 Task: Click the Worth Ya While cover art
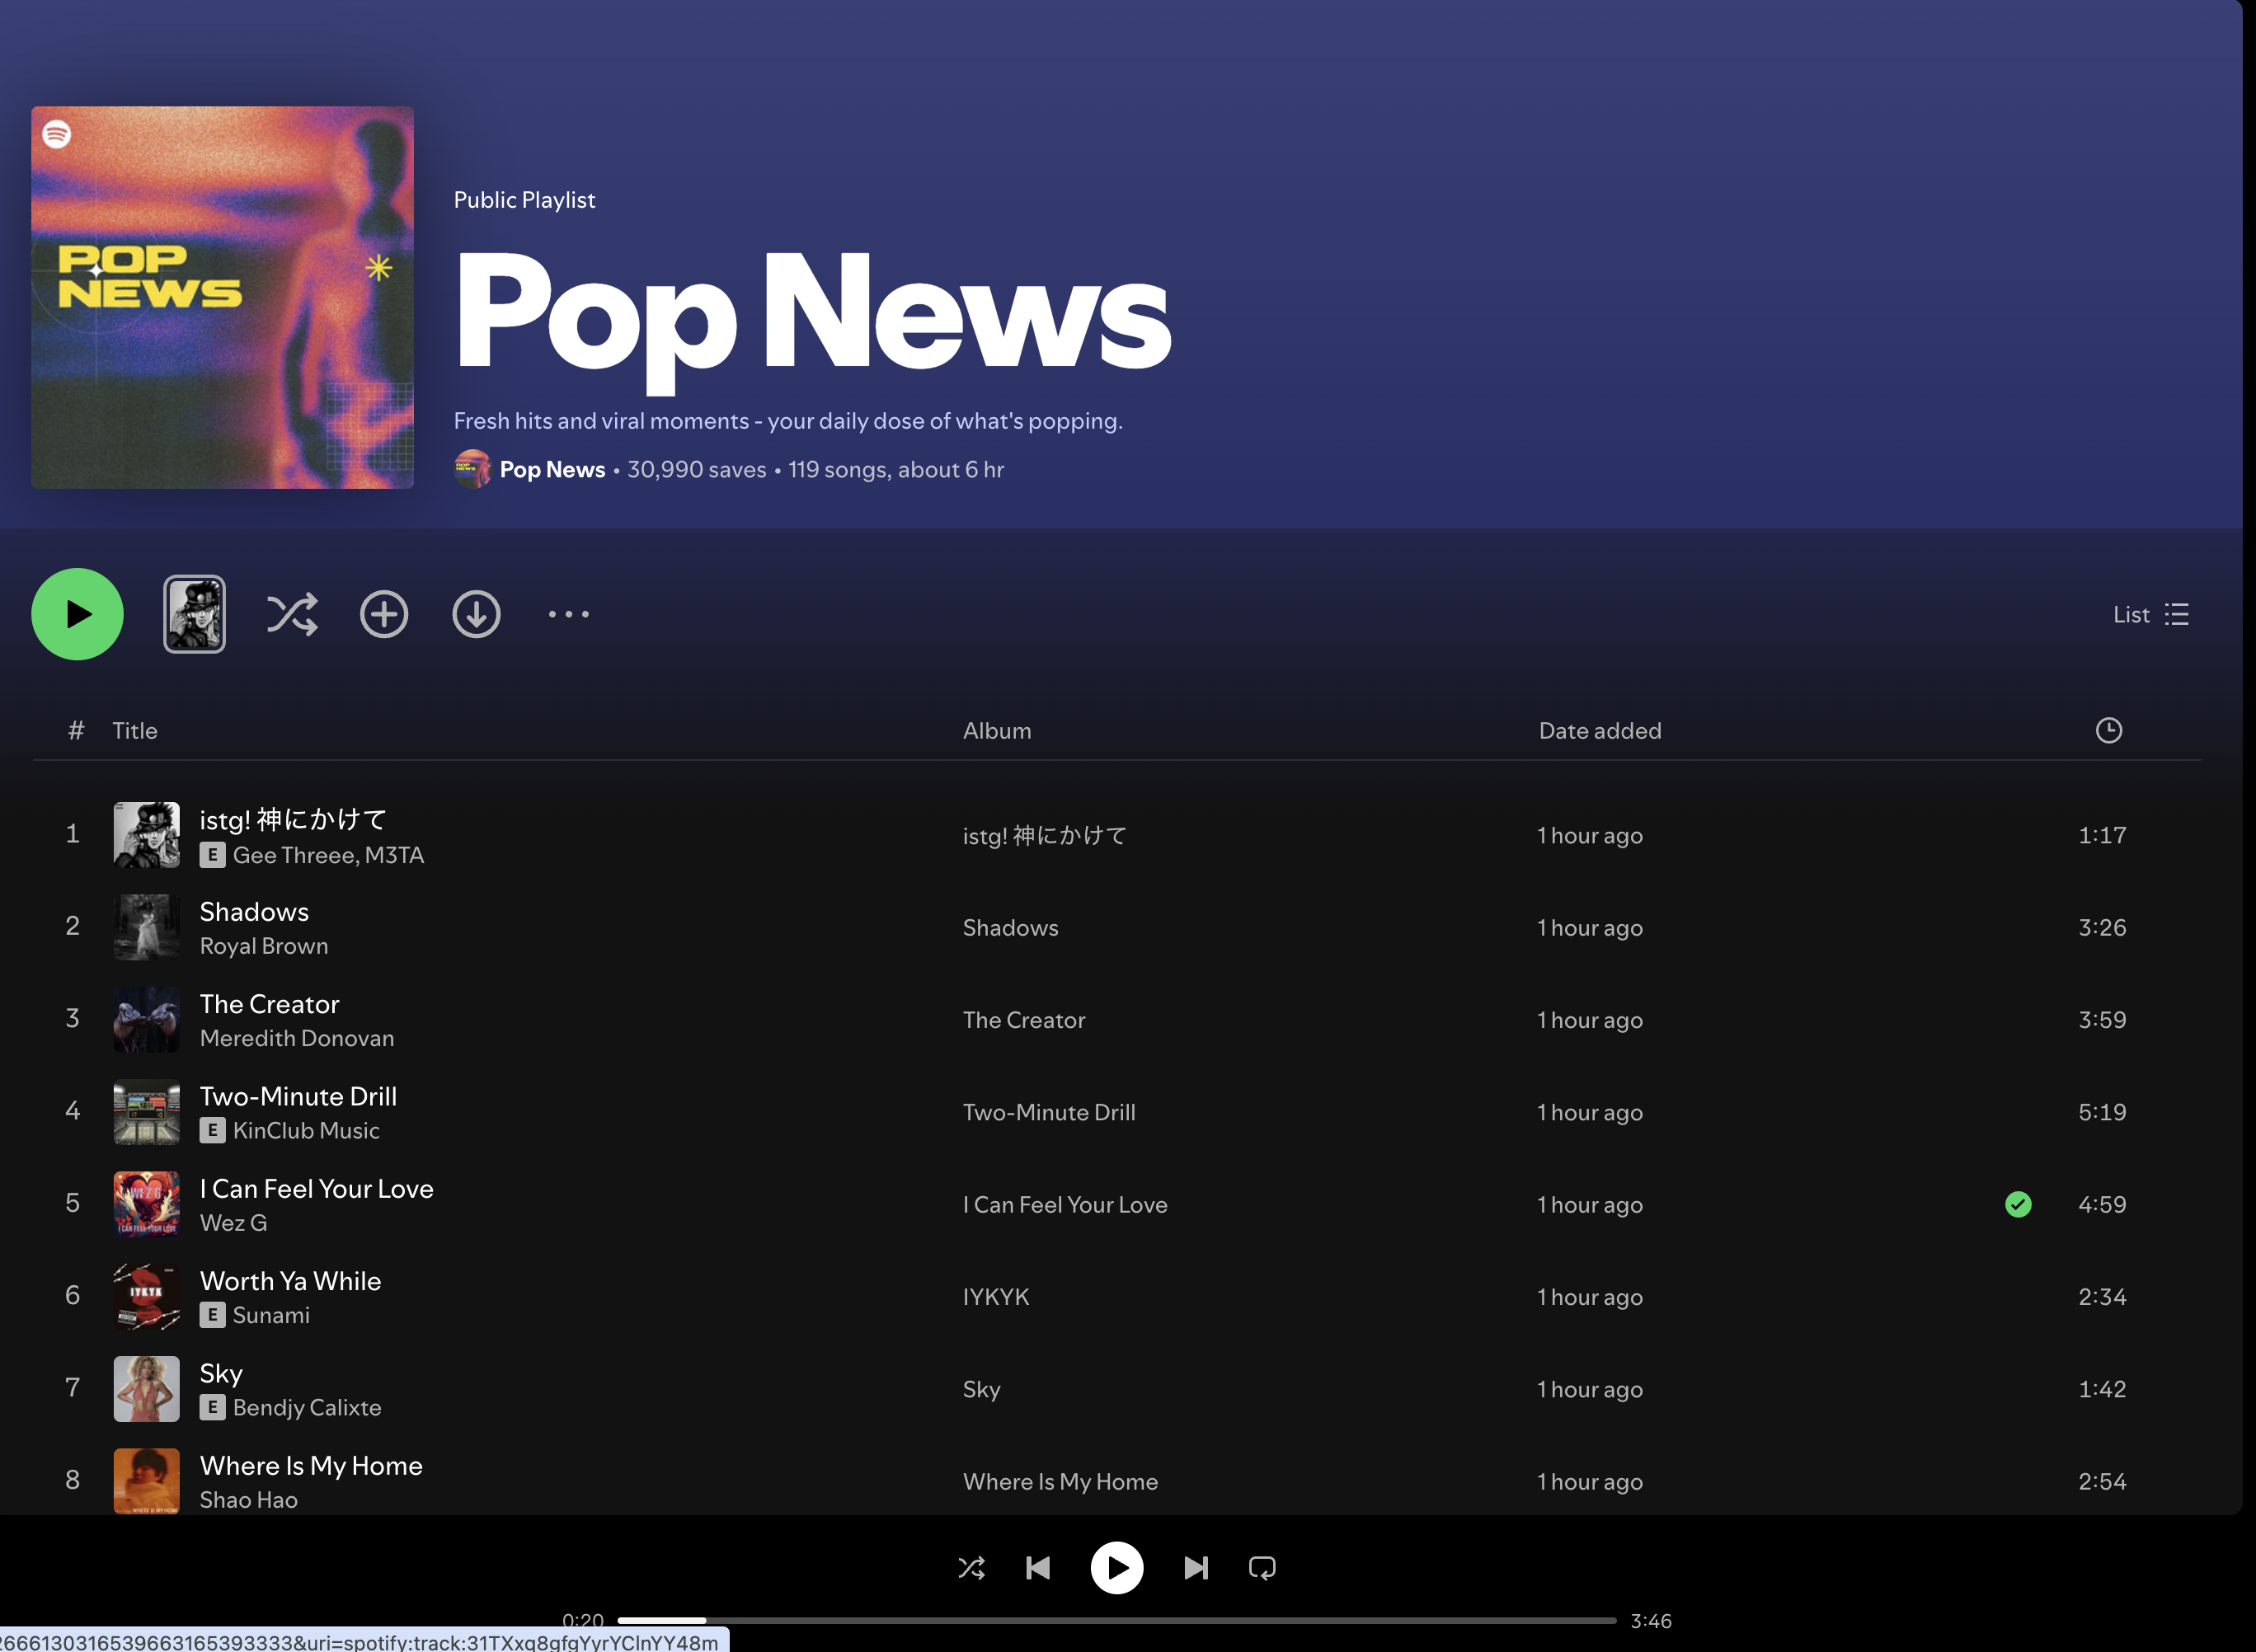click(146, 1296)
